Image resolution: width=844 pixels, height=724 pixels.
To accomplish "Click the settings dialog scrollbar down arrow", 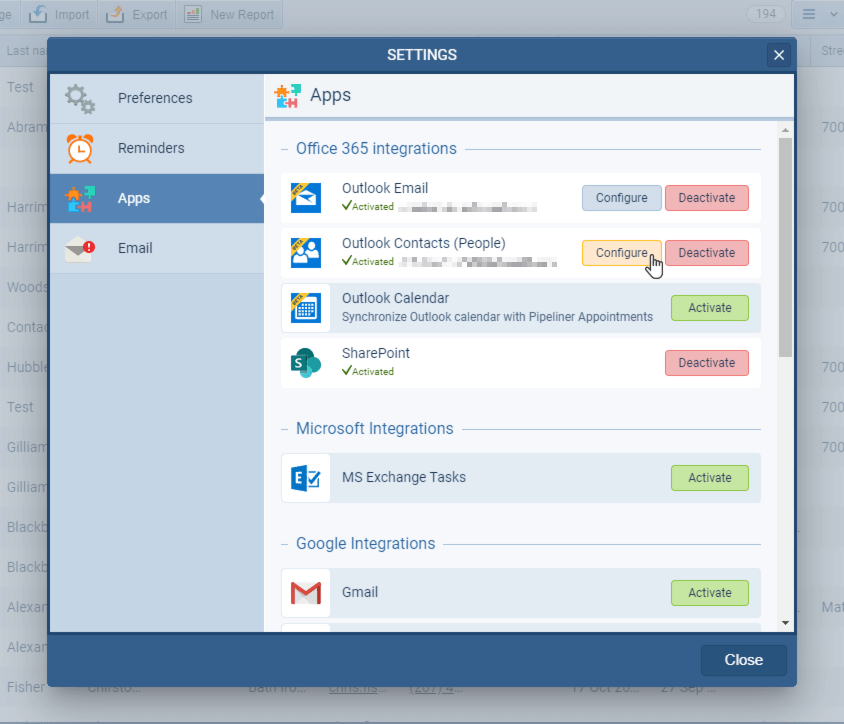I will click(x=785, y=621).
